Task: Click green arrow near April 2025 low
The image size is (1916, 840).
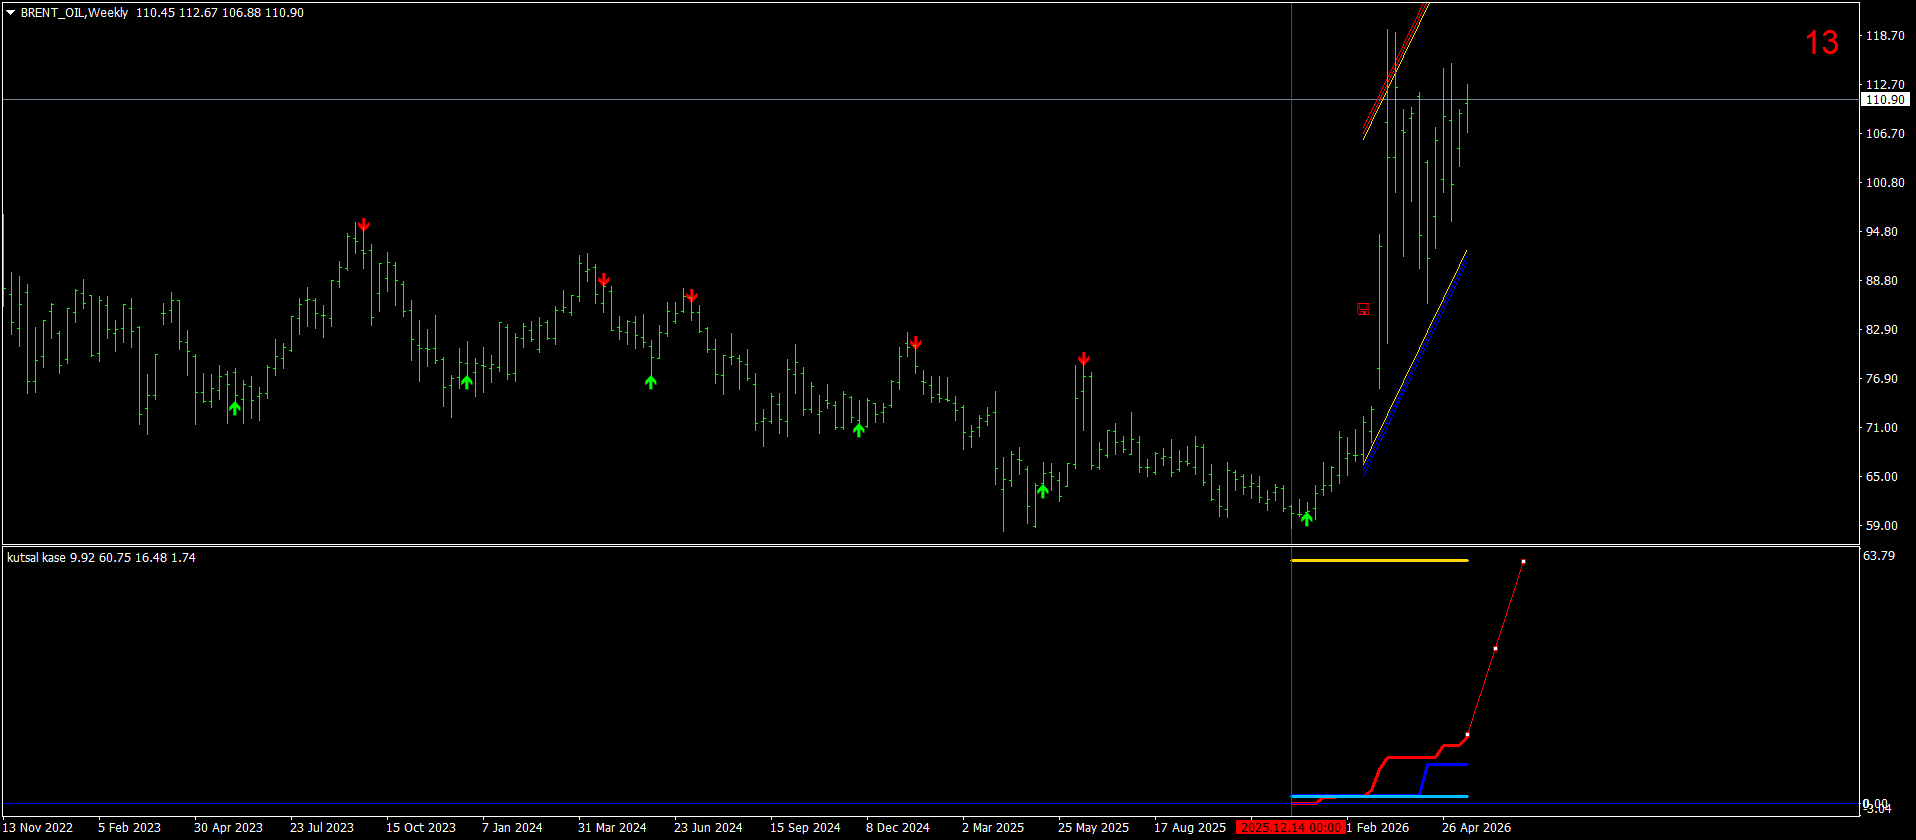Action: [1043, 491]
